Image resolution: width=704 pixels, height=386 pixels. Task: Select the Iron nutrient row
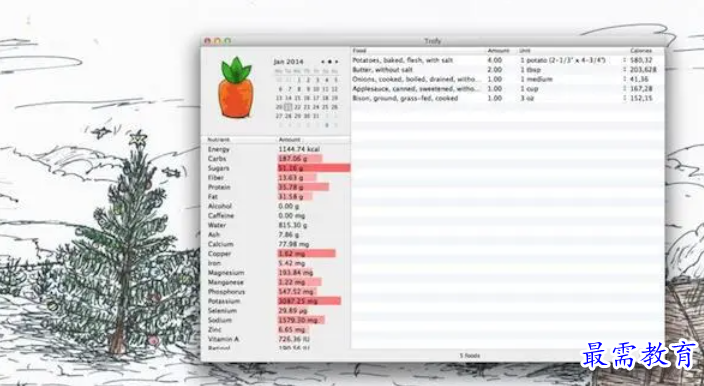[276, 263]
